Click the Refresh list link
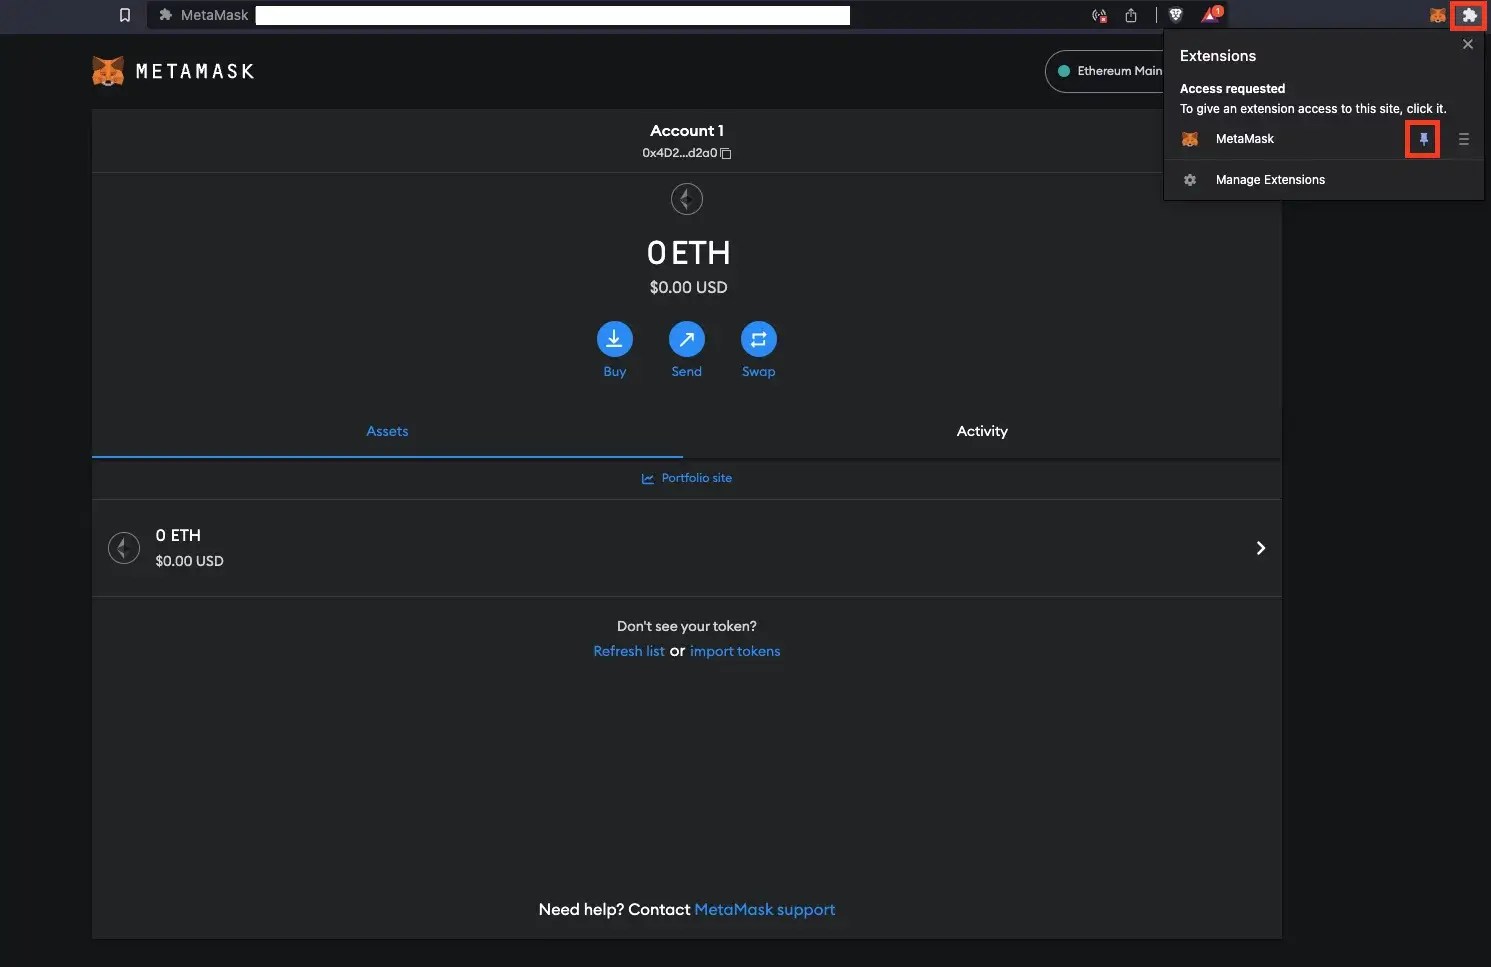The width and height of the screenshot is (1491, 967). click(x=628, y=651)
